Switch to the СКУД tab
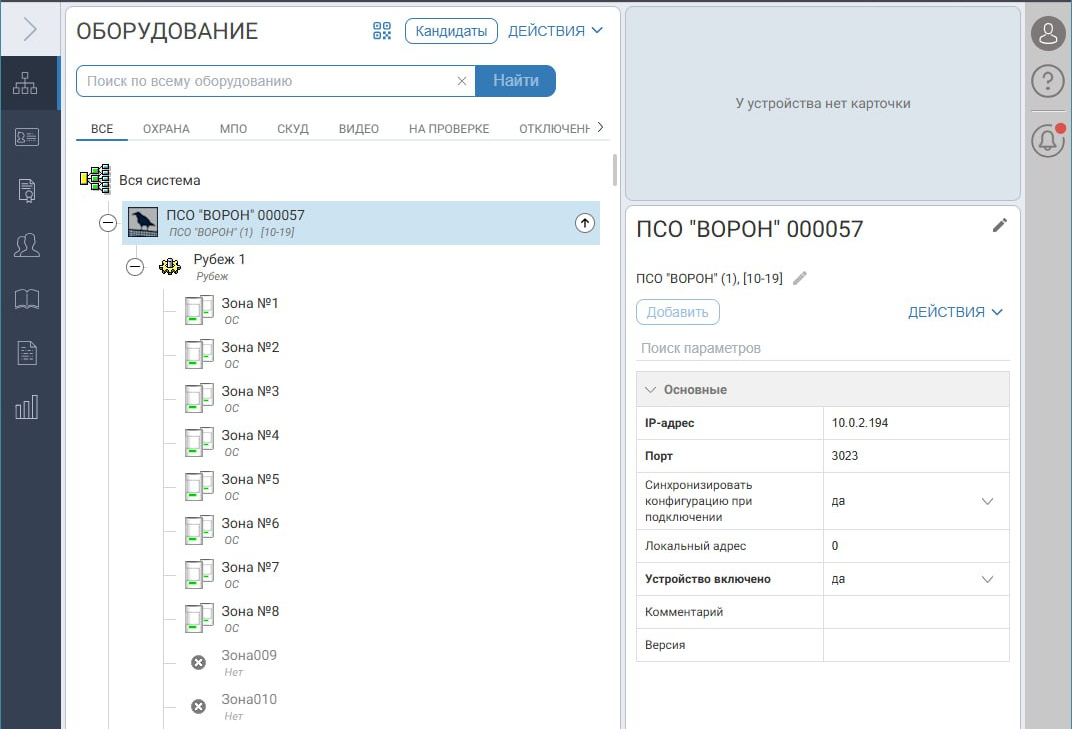The width and height of the screenshot is (1072, 729). point(293,129)
